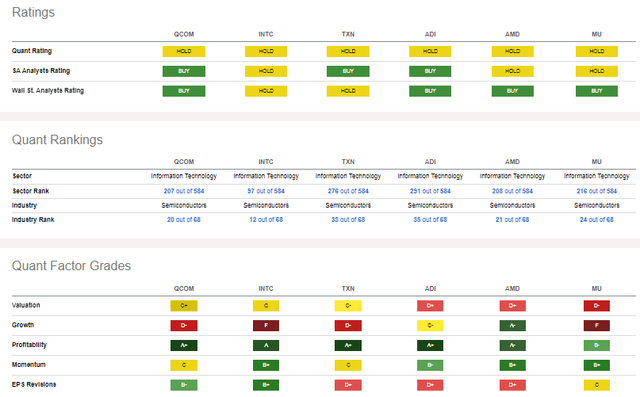Screen dimensions: 640x397
Task: Click MU's SA Analysts Rating HOLD badge
Action: 597,71
